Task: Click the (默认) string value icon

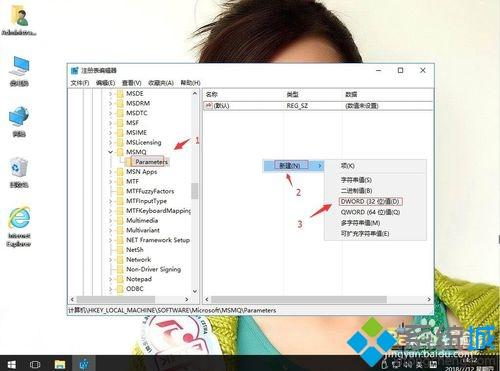Action: pyautogui.click(x=209, y=106)
